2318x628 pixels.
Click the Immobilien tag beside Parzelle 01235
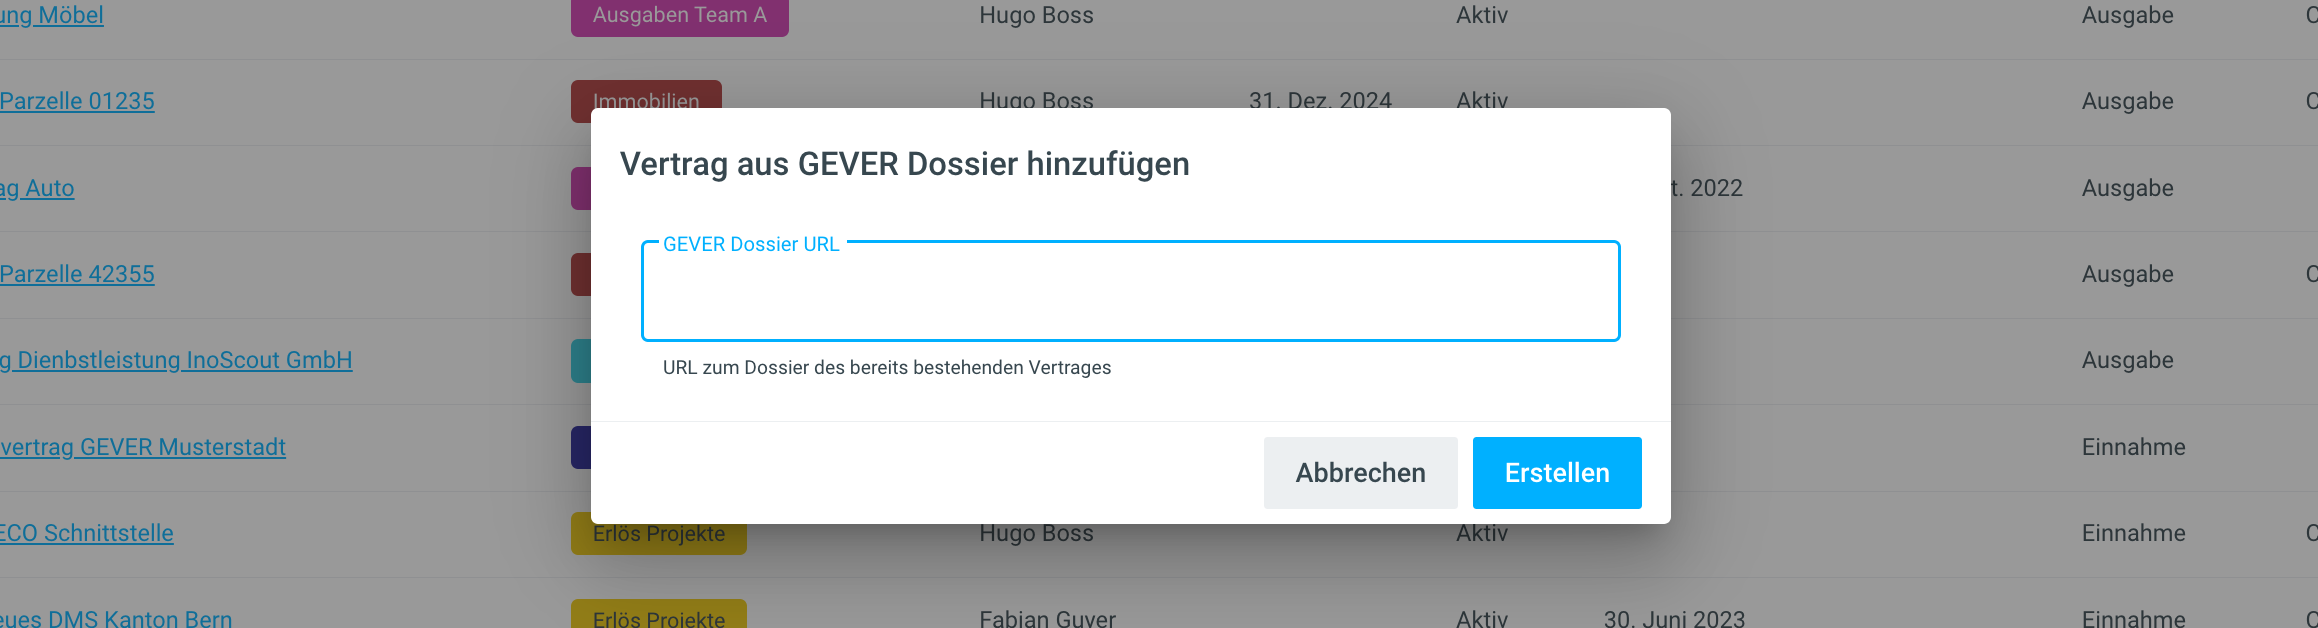pos(646,96)
